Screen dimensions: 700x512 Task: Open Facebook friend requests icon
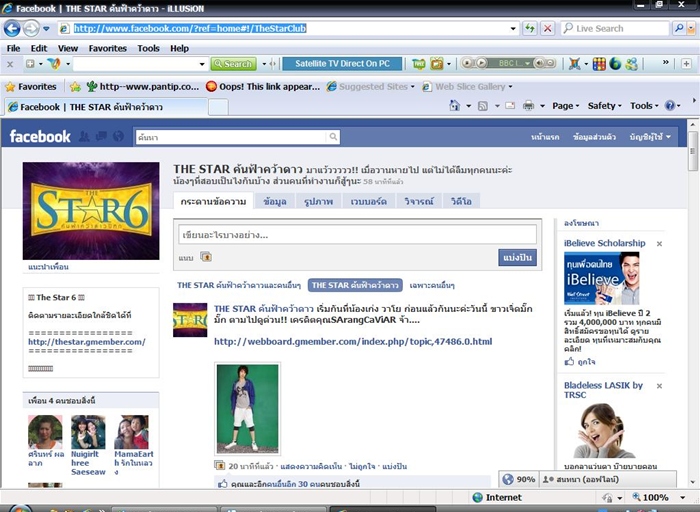[x=84, y=137]
